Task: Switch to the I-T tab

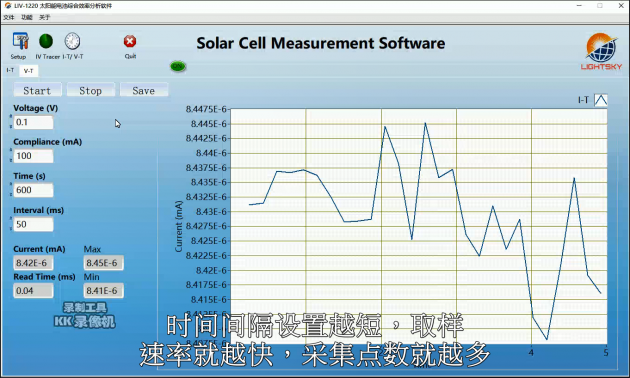Action: [10, 70]
